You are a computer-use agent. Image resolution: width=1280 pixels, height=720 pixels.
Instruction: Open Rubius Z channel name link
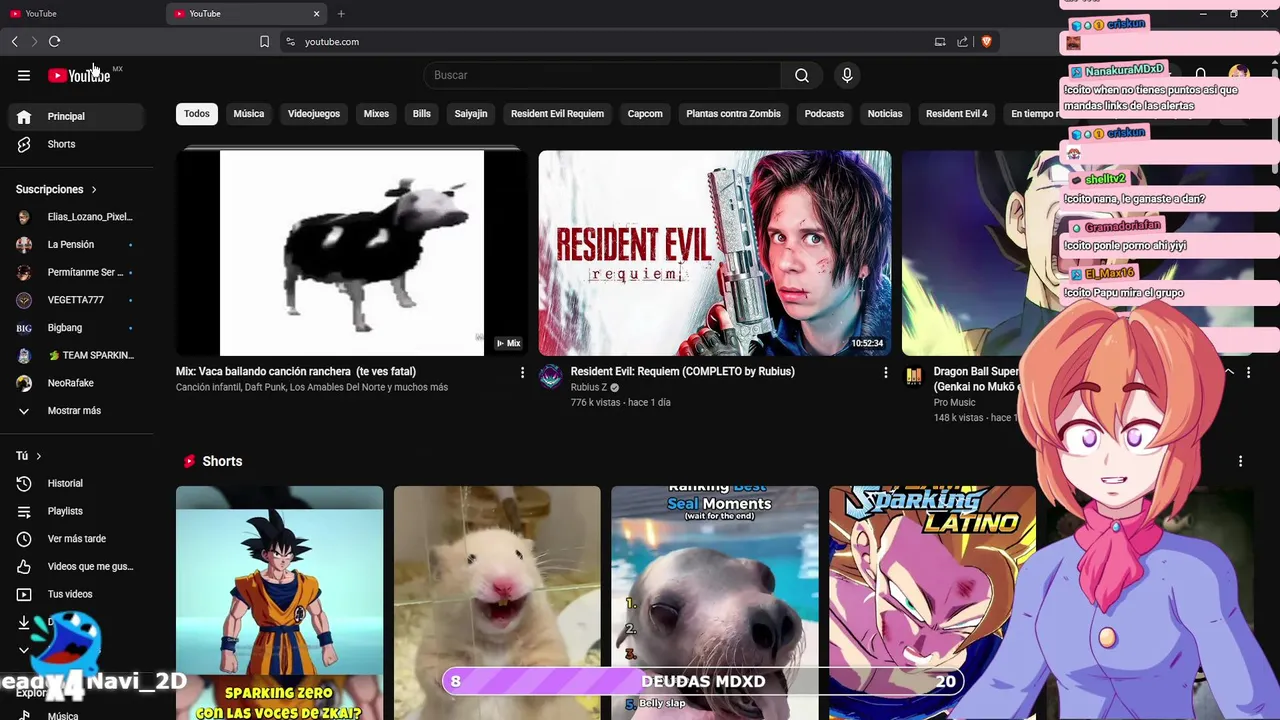click(589, 387)
